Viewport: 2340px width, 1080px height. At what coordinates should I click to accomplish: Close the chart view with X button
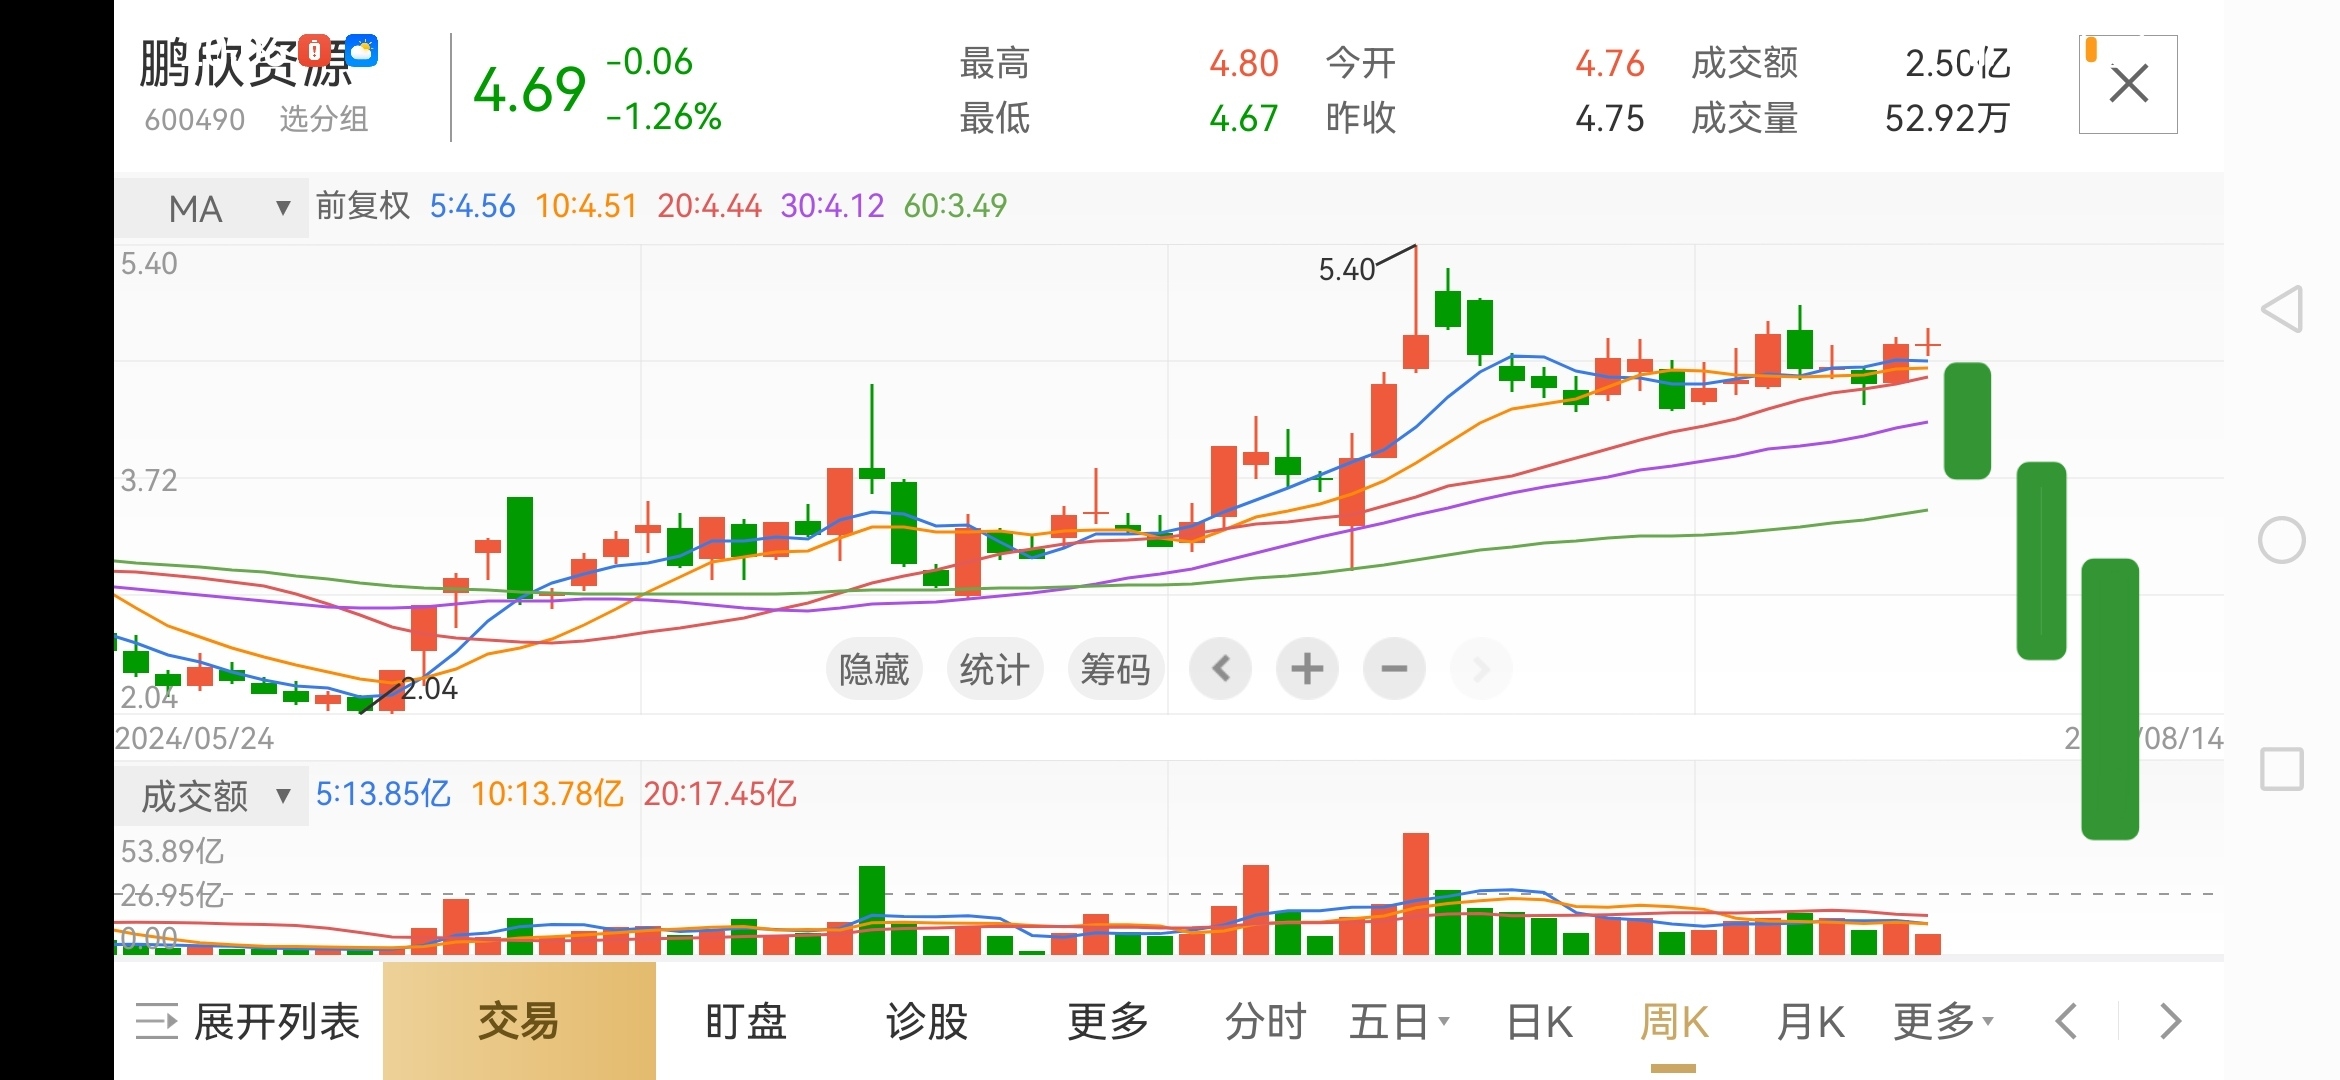pos(2128,84)
